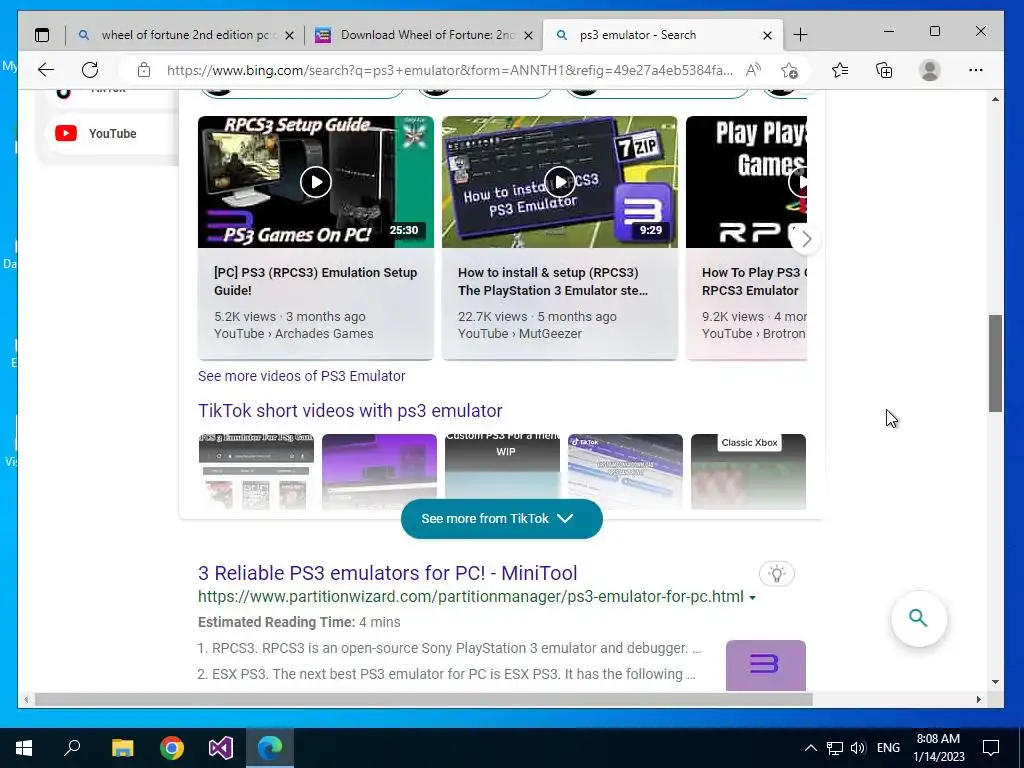The height and width of the screenshot is (768, 1024).
Task: Show hidden system tray icons
Action: [x=810, y=748]
